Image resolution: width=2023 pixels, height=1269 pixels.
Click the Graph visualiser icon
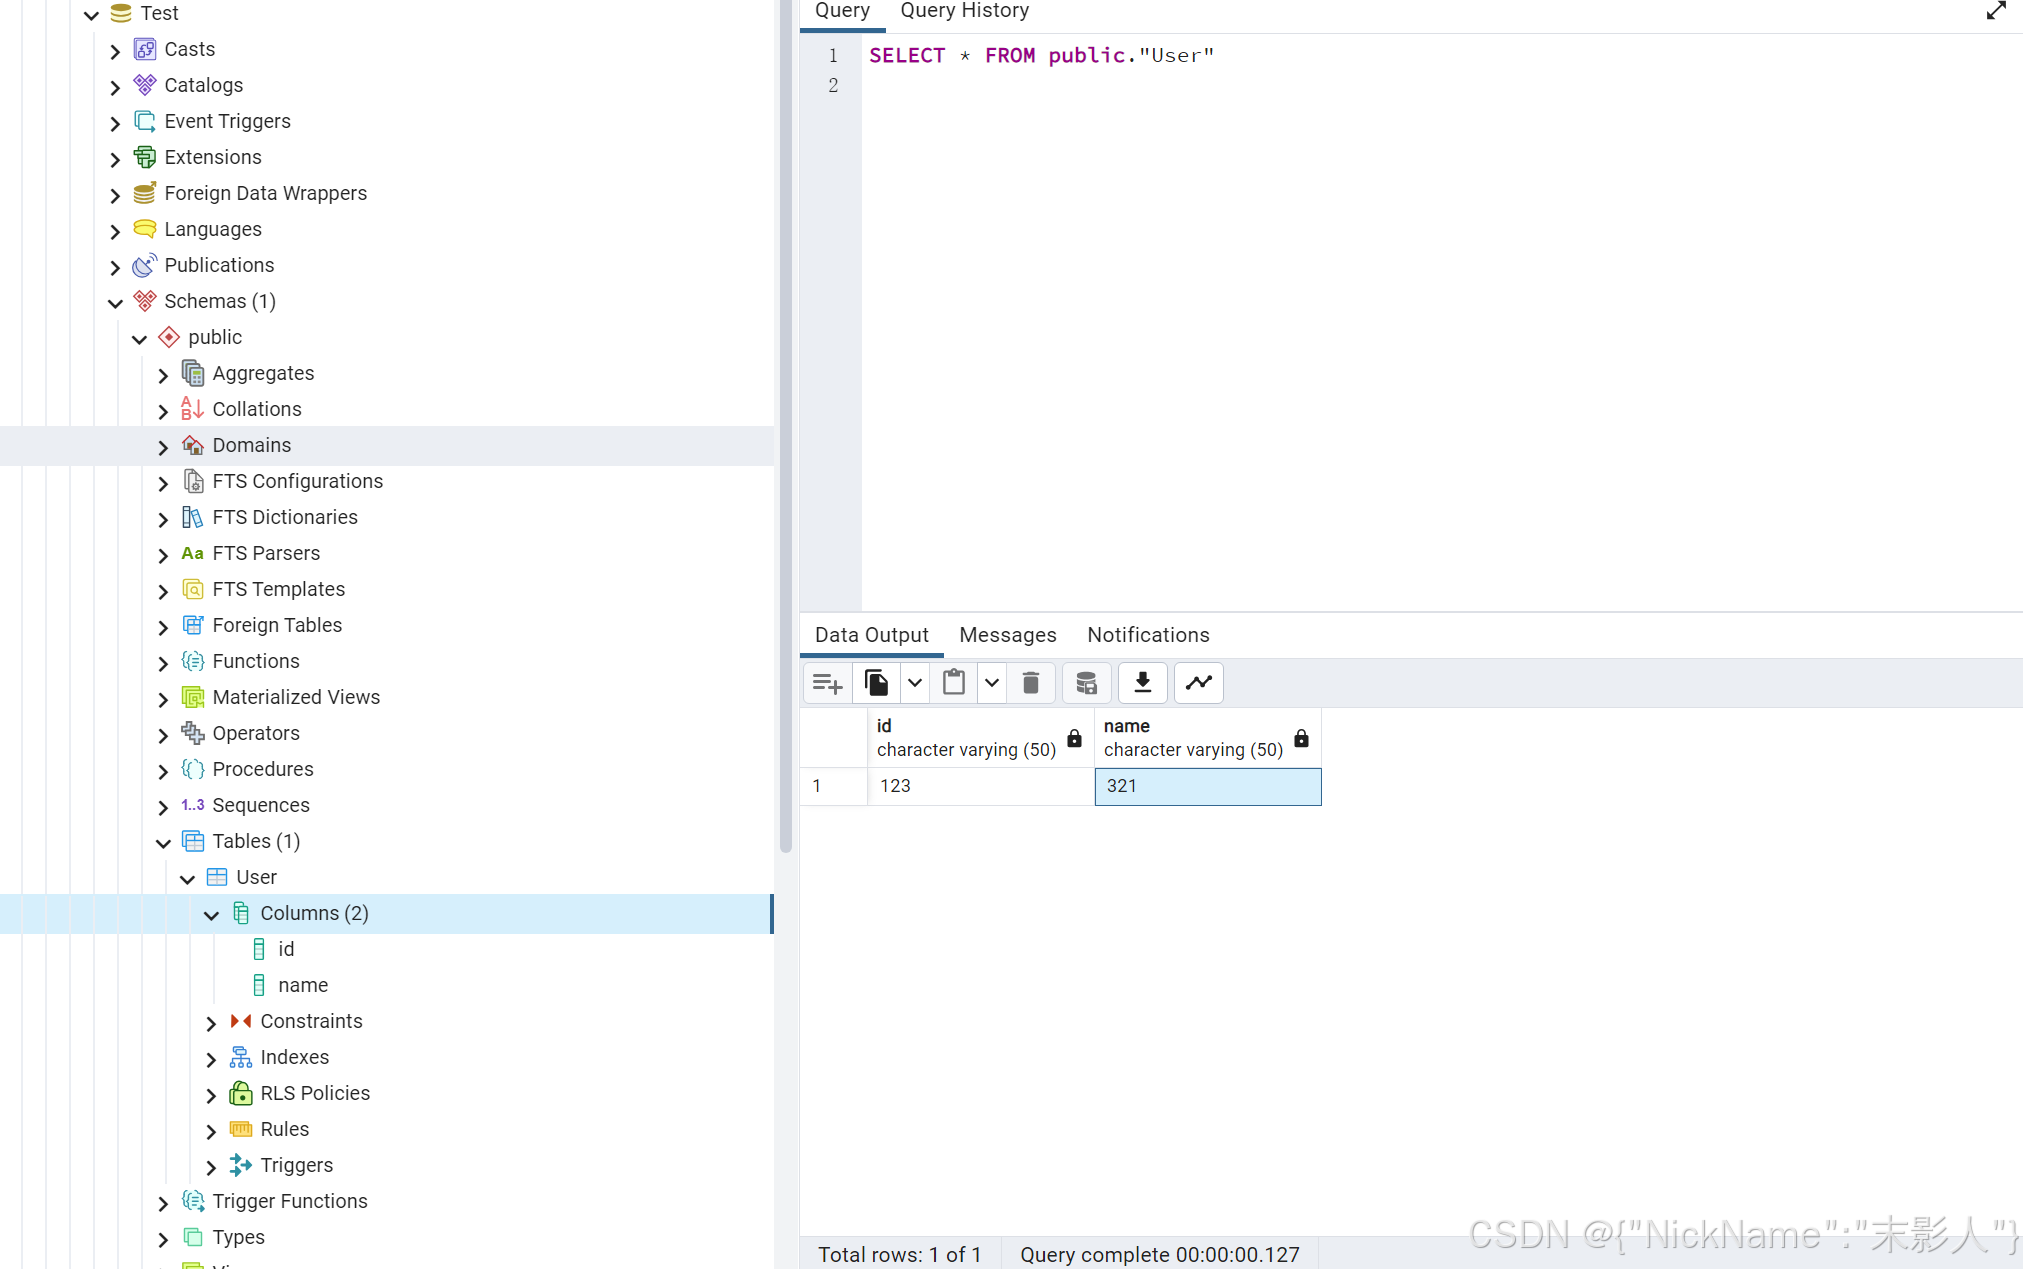1198,683
